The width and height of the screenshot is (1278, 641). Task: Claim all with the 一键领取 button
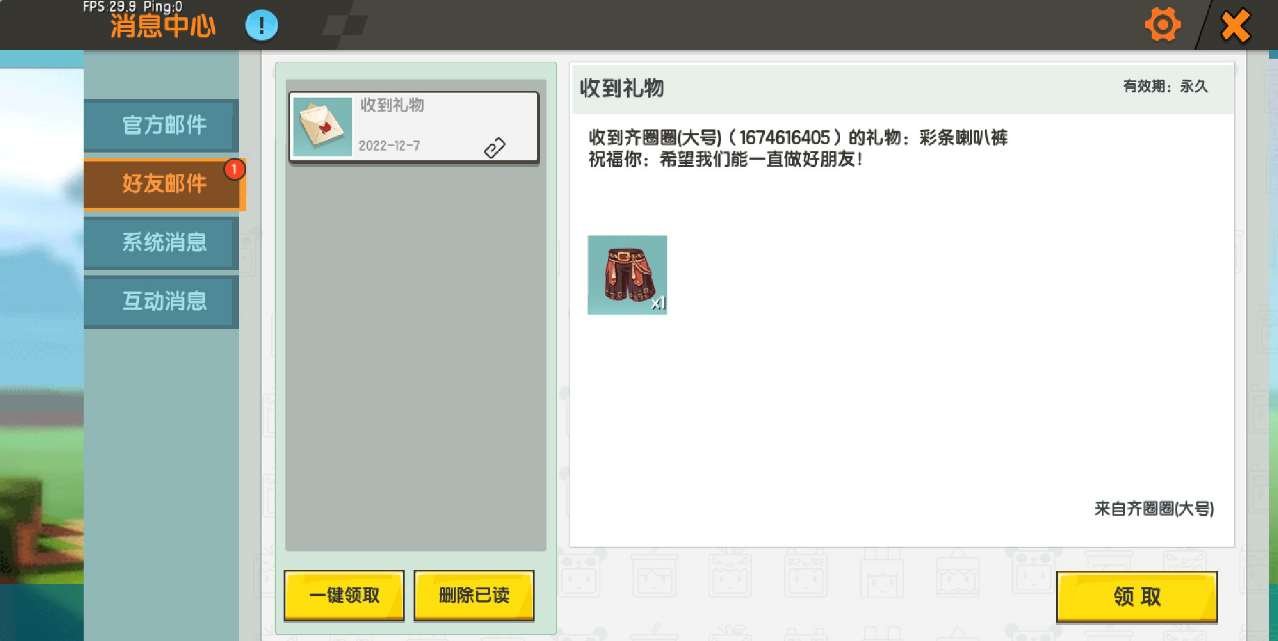[x=344, y=596]
